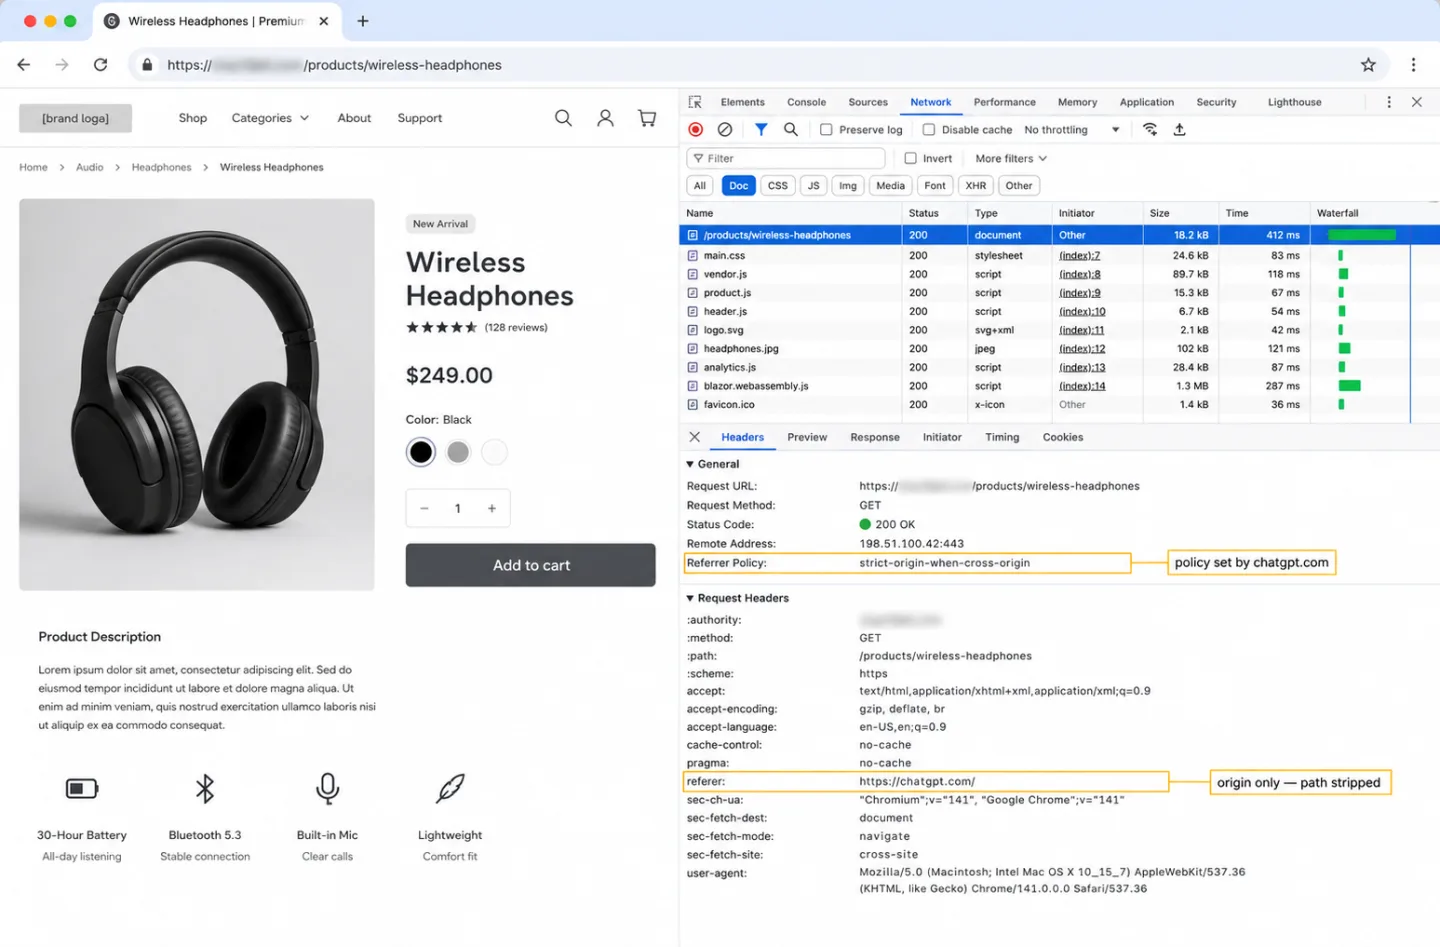The height and width of the screenshot is (947, 1440).
Task: Bookmark the page with the star icon
Action: point(1368,65)
